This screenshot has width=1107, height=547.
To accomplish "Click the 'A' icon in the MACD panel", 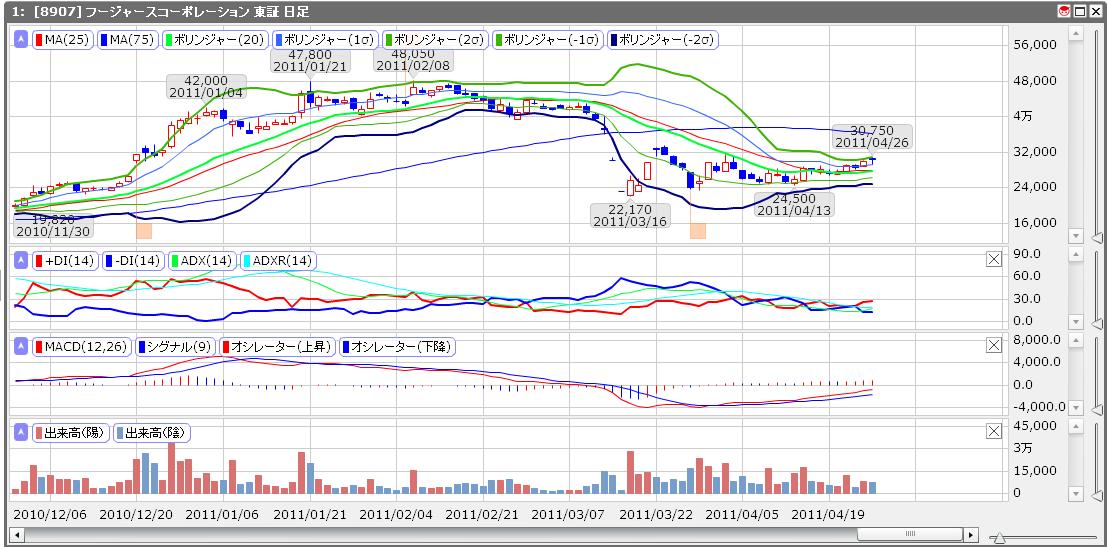I will (21, 346).
